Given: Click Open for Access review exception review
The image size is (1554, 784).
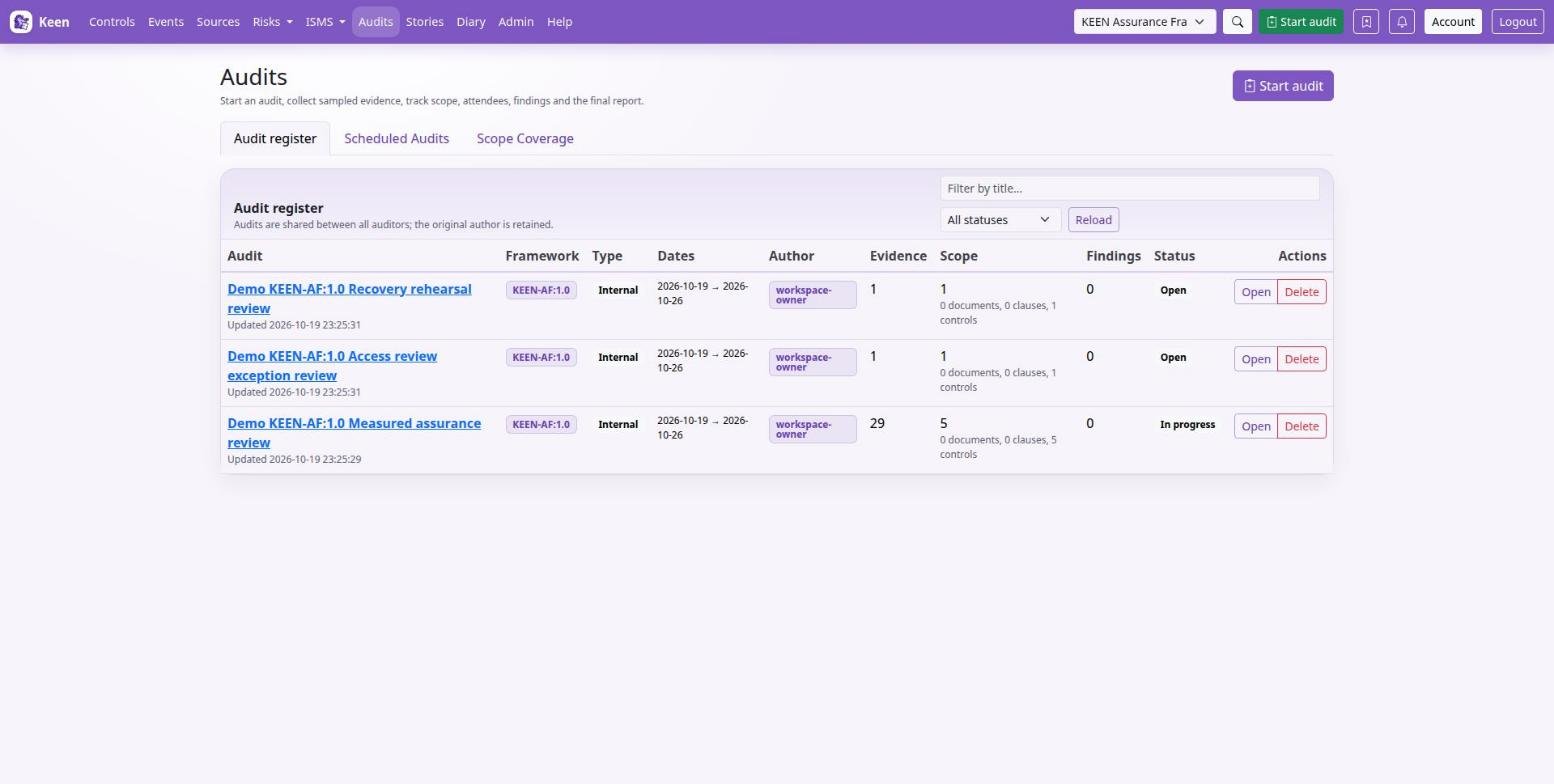Looking at the screenshot, I should click(x=1255, y=359).
